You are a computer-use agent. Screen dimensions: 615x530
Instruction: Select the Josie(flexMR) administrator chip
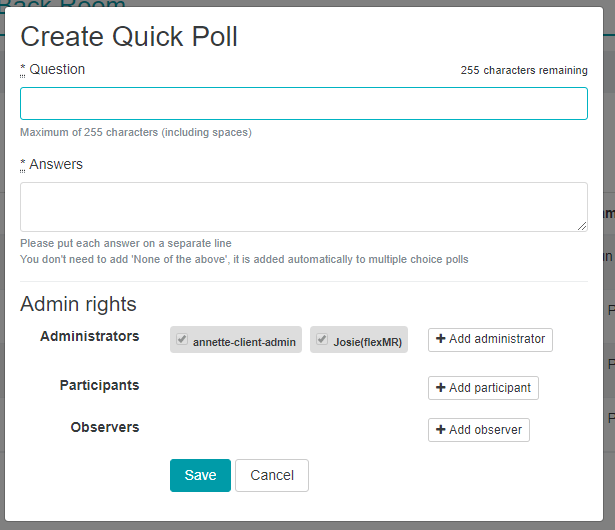point(359,340)
